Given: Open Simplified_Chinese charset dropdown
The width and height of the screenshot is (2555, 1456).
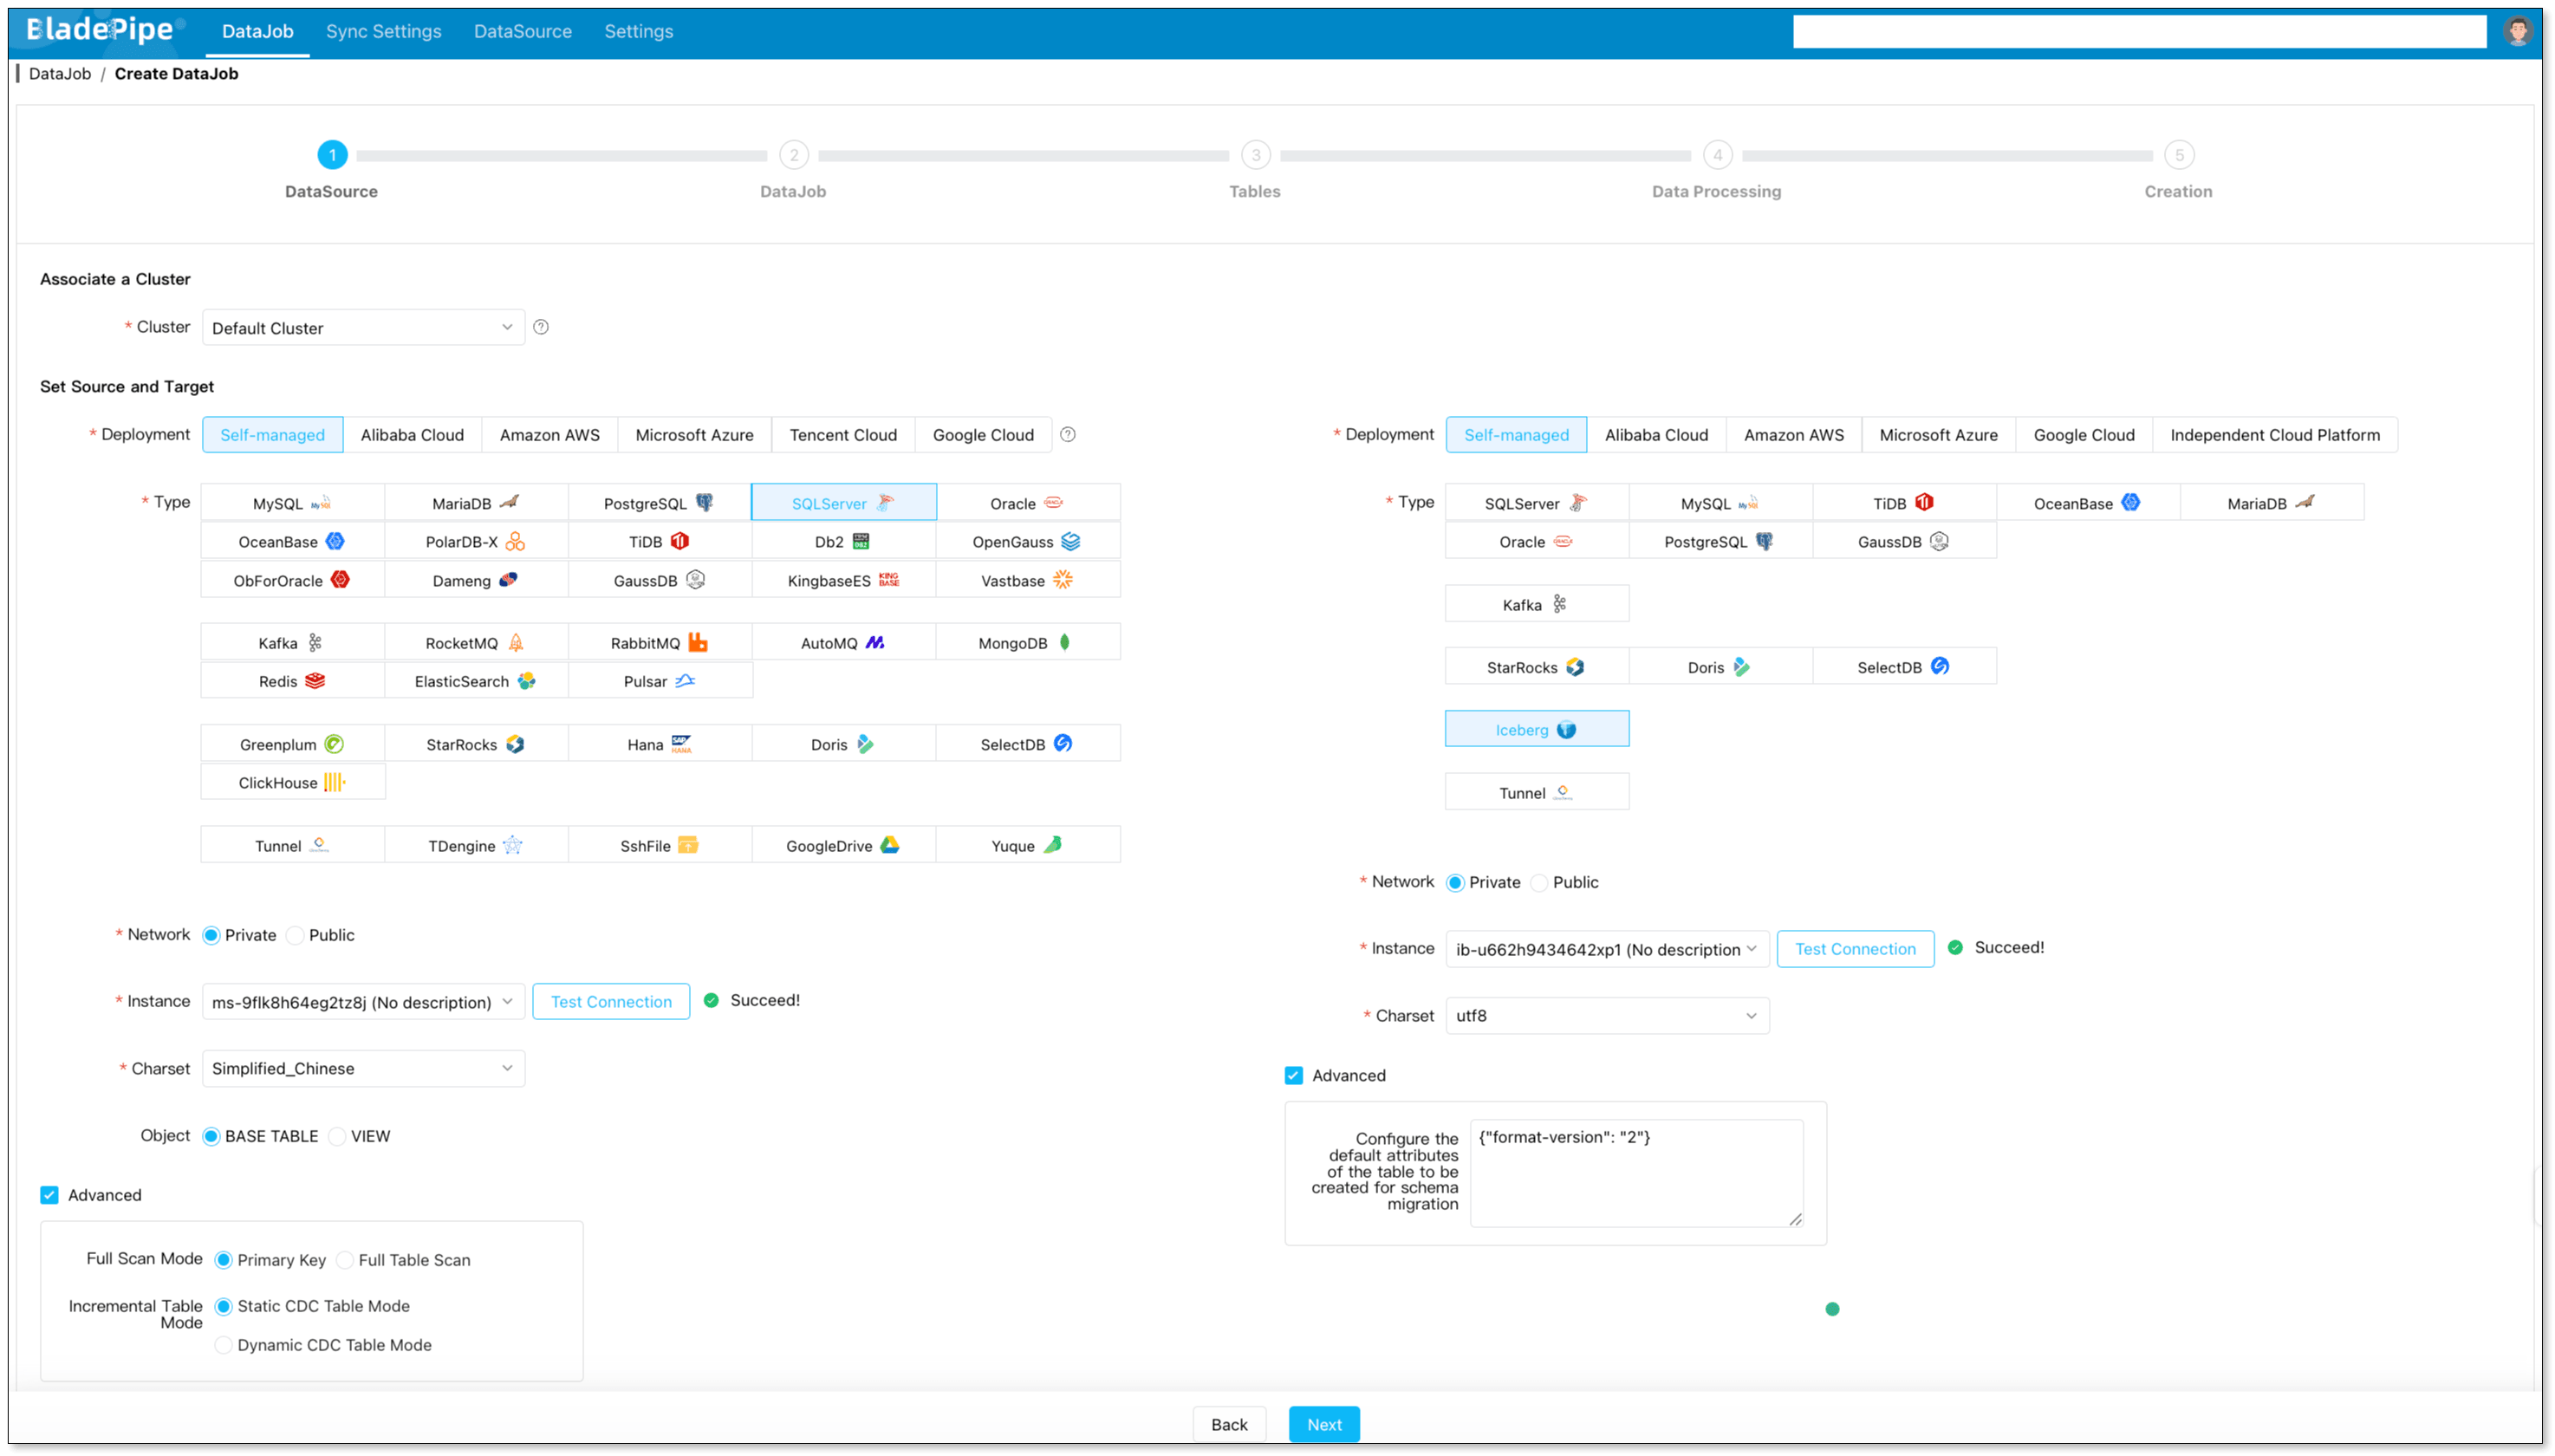Looking at the screenshot, I should (x=363, y=1068).
